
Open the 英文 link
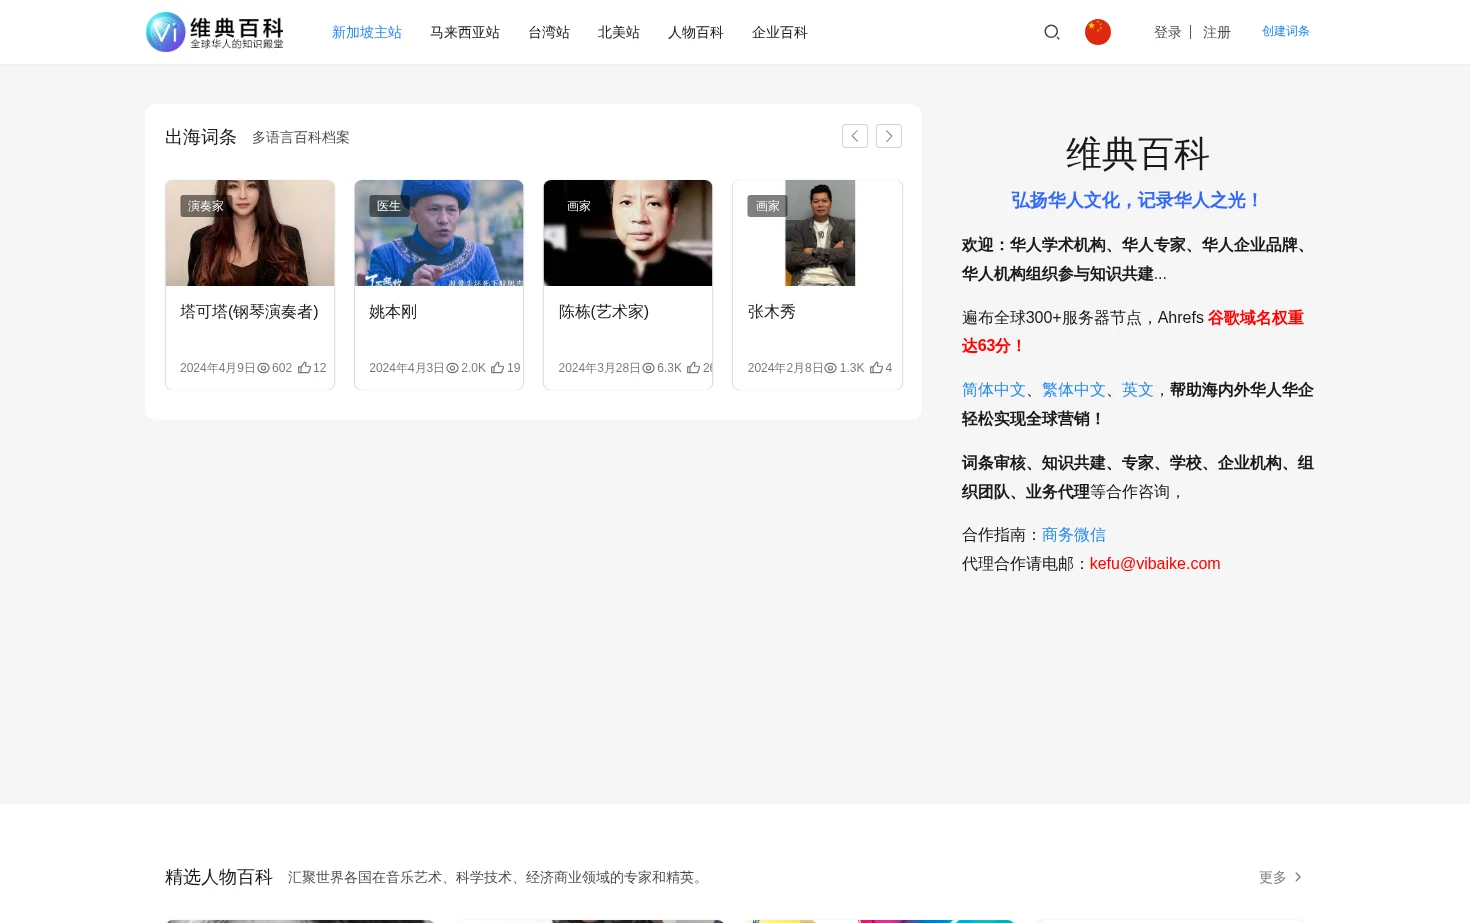[x=1138, y=390]
